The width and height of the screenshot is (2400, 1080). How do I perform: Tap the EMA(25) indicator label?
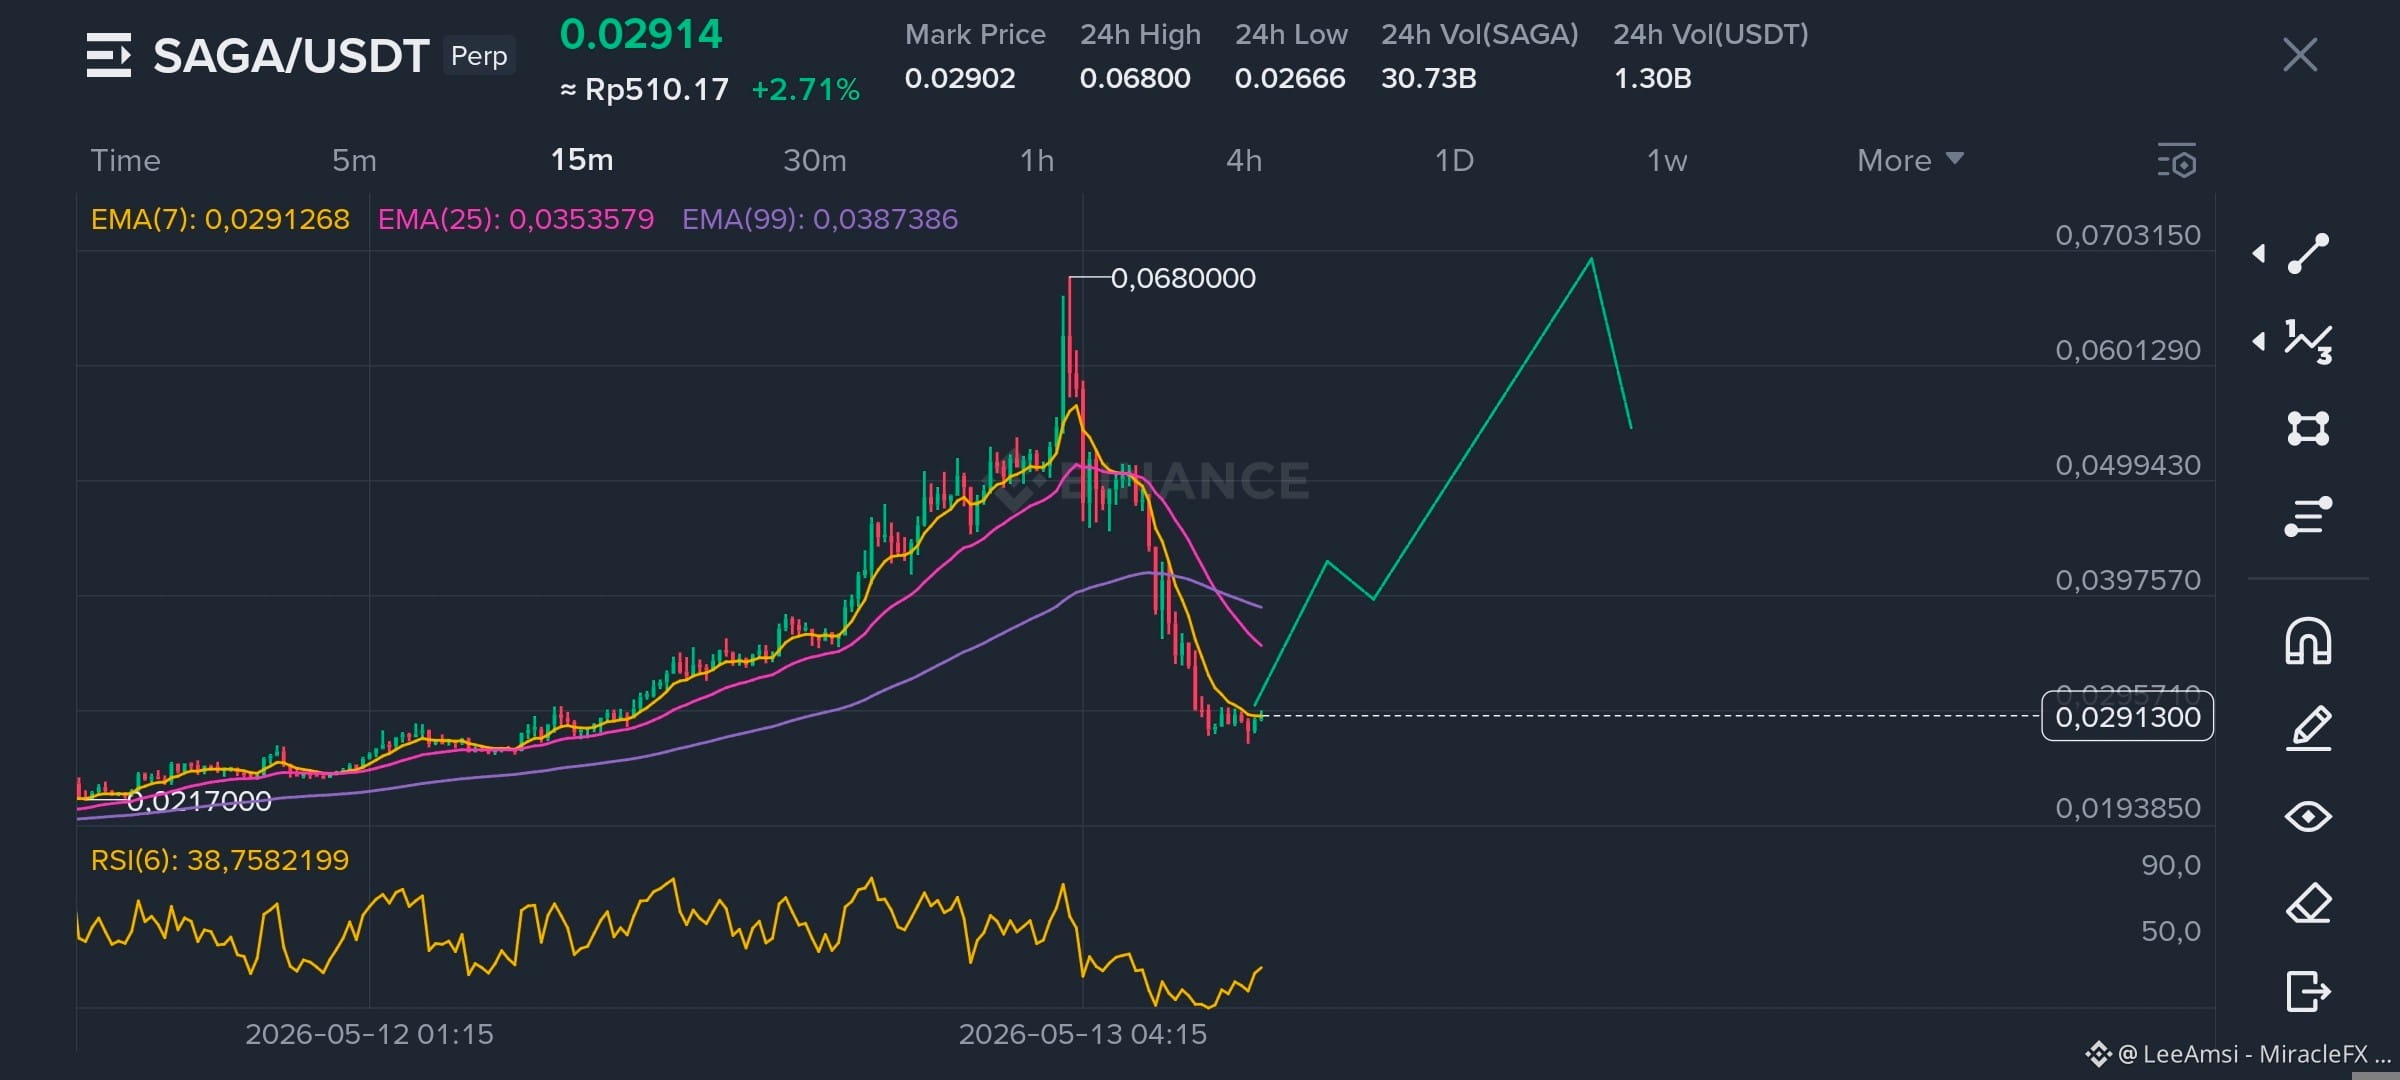(516, 219)
